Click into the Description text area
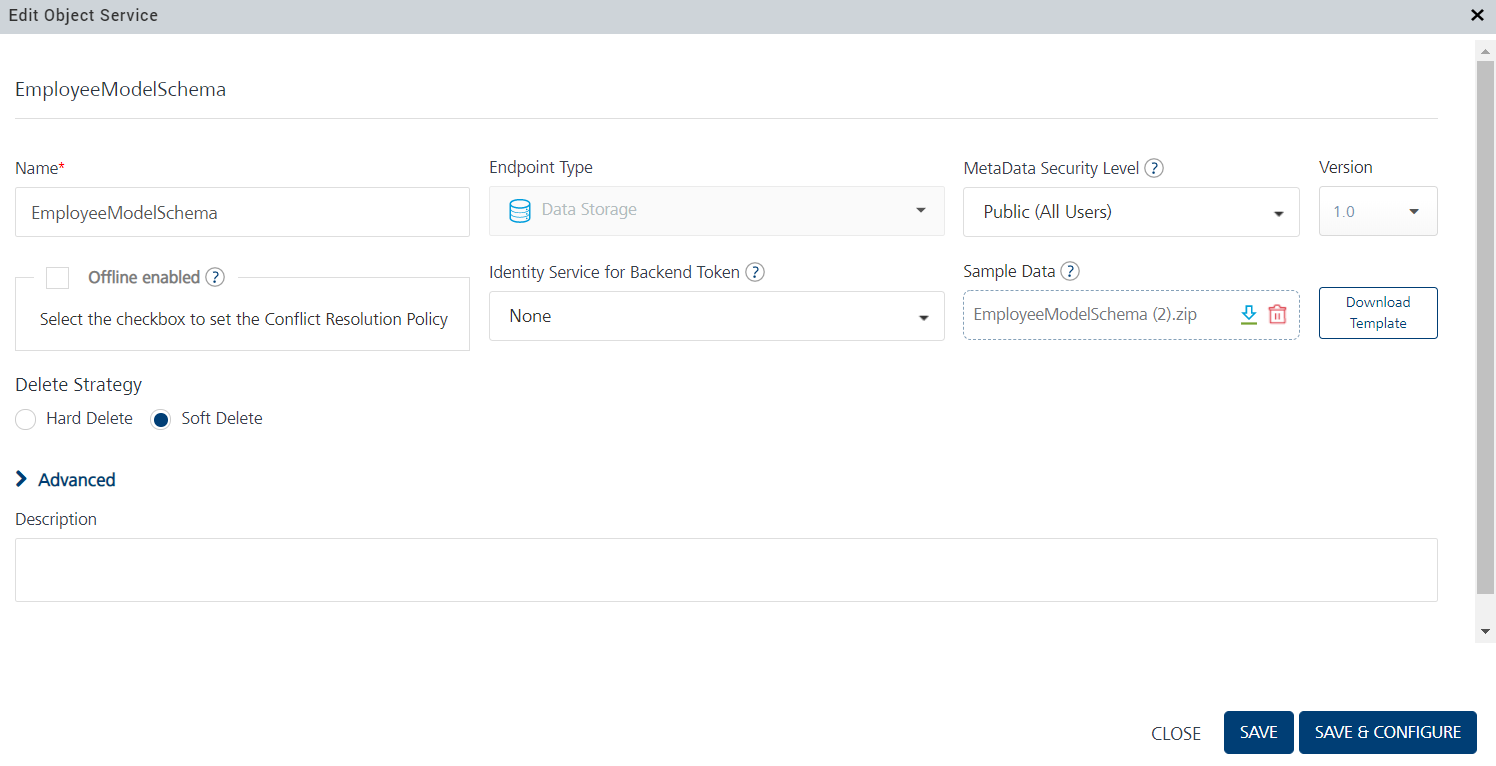The height and width of the screenshot is (766, 1496). point(726,570)
